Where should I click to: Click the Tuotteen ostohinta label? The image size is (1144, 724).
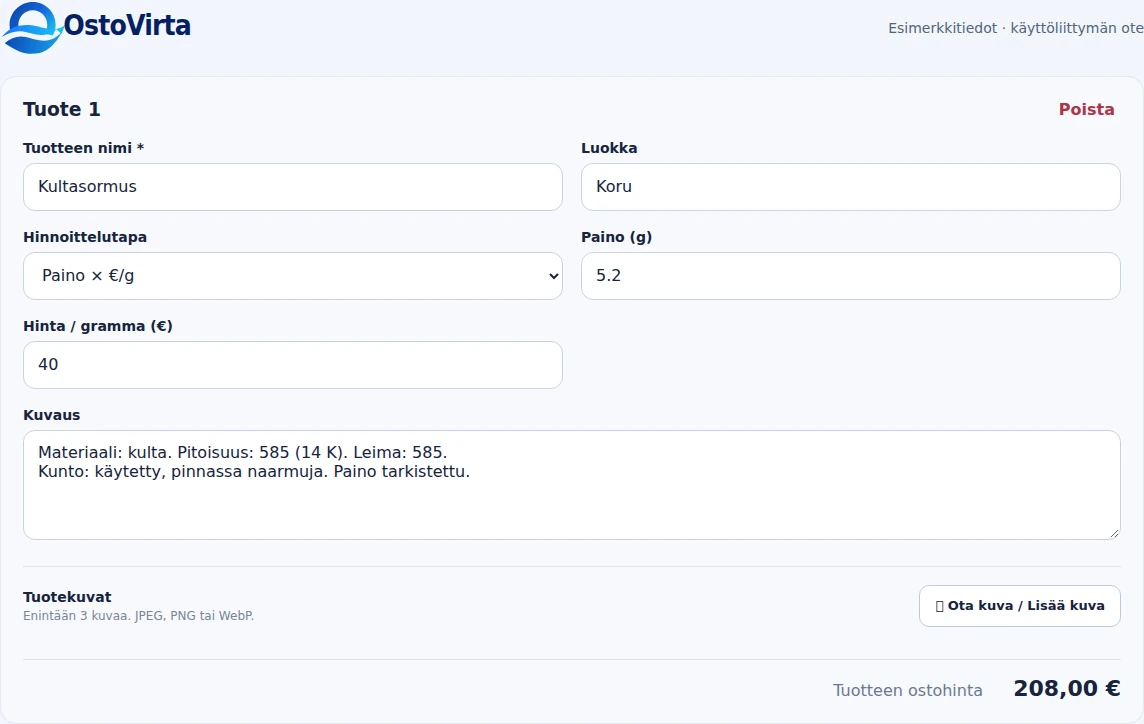[x=908, y=690]
